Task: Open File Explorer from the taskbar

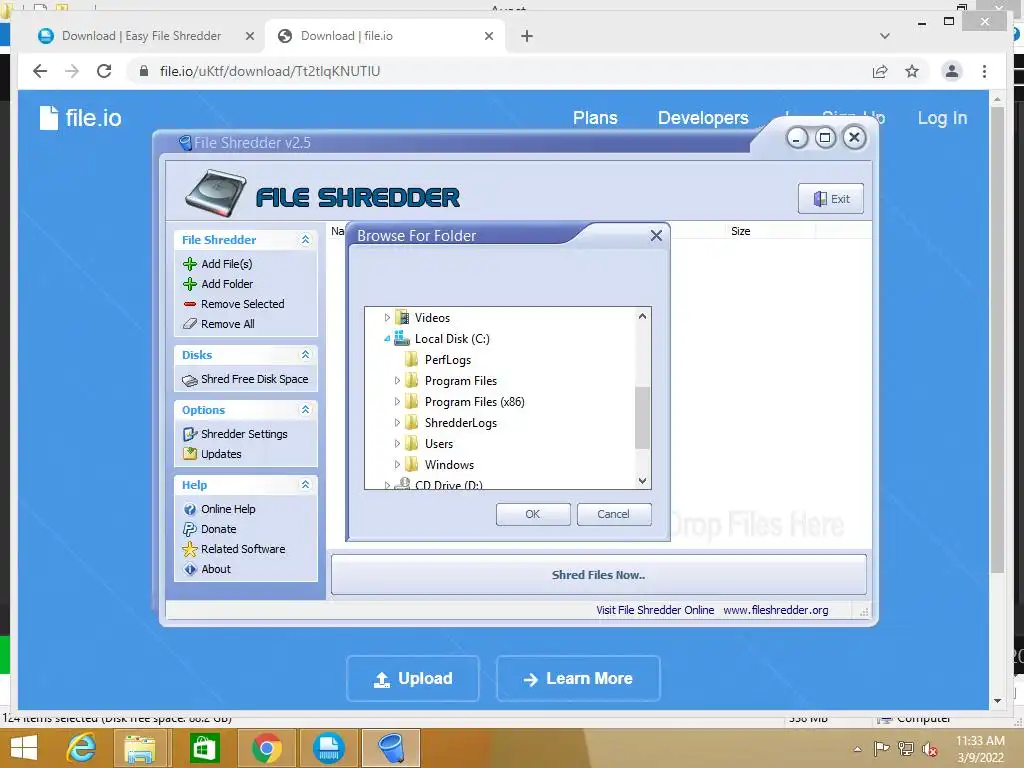Action: pyautogui.click(x=140, y=748)
